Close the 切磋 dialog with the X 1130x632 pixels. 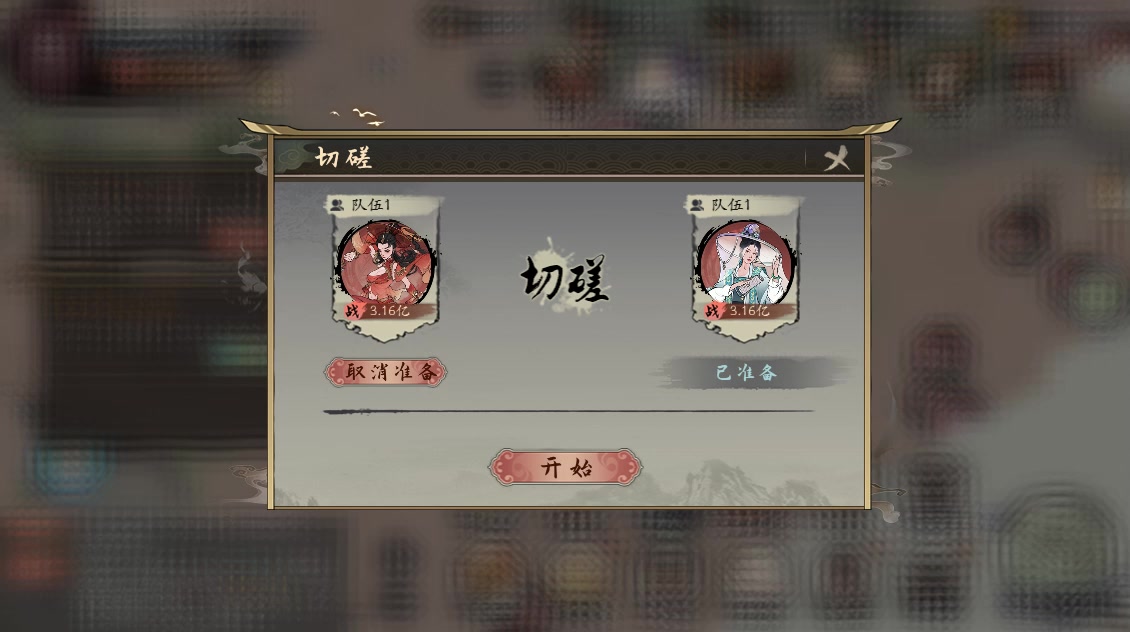(x=837, y=159)
